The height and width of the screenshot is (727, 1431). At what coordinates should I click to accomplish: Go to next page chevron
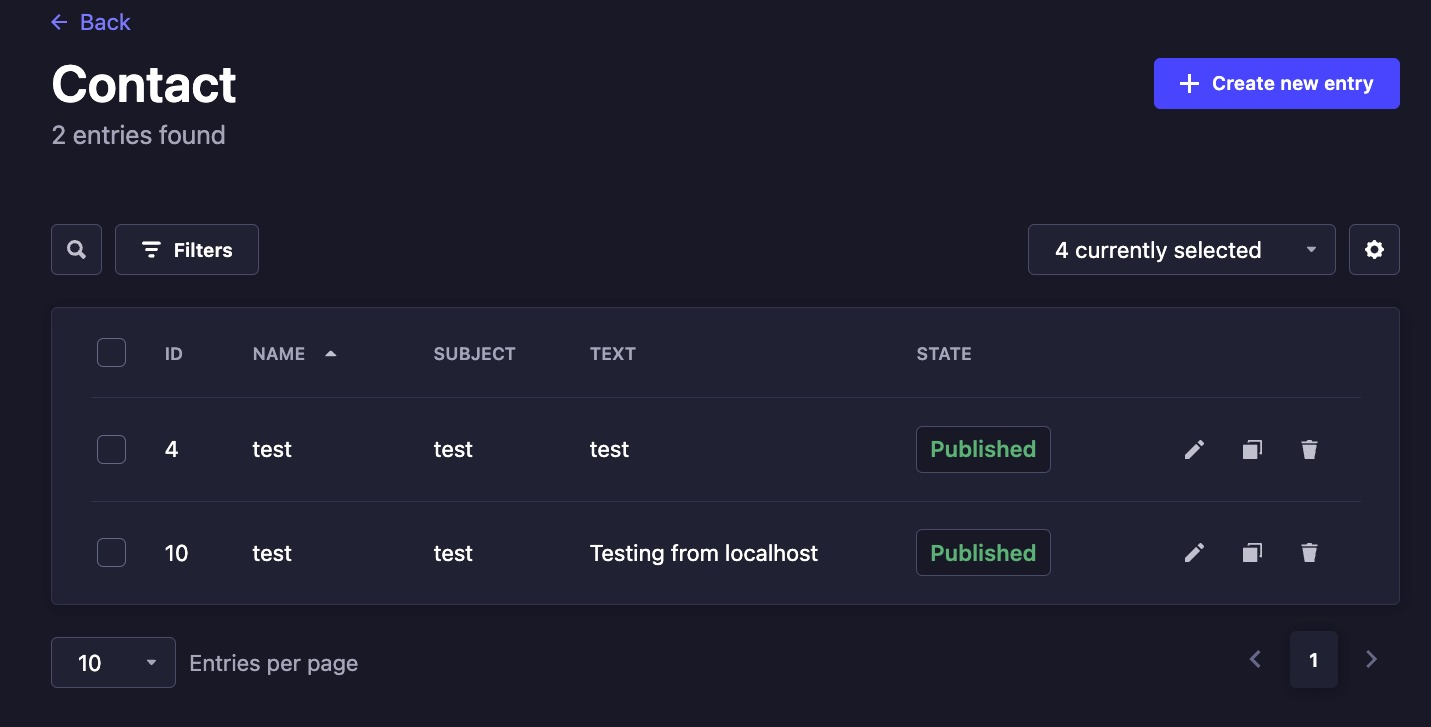[1372, 659]
